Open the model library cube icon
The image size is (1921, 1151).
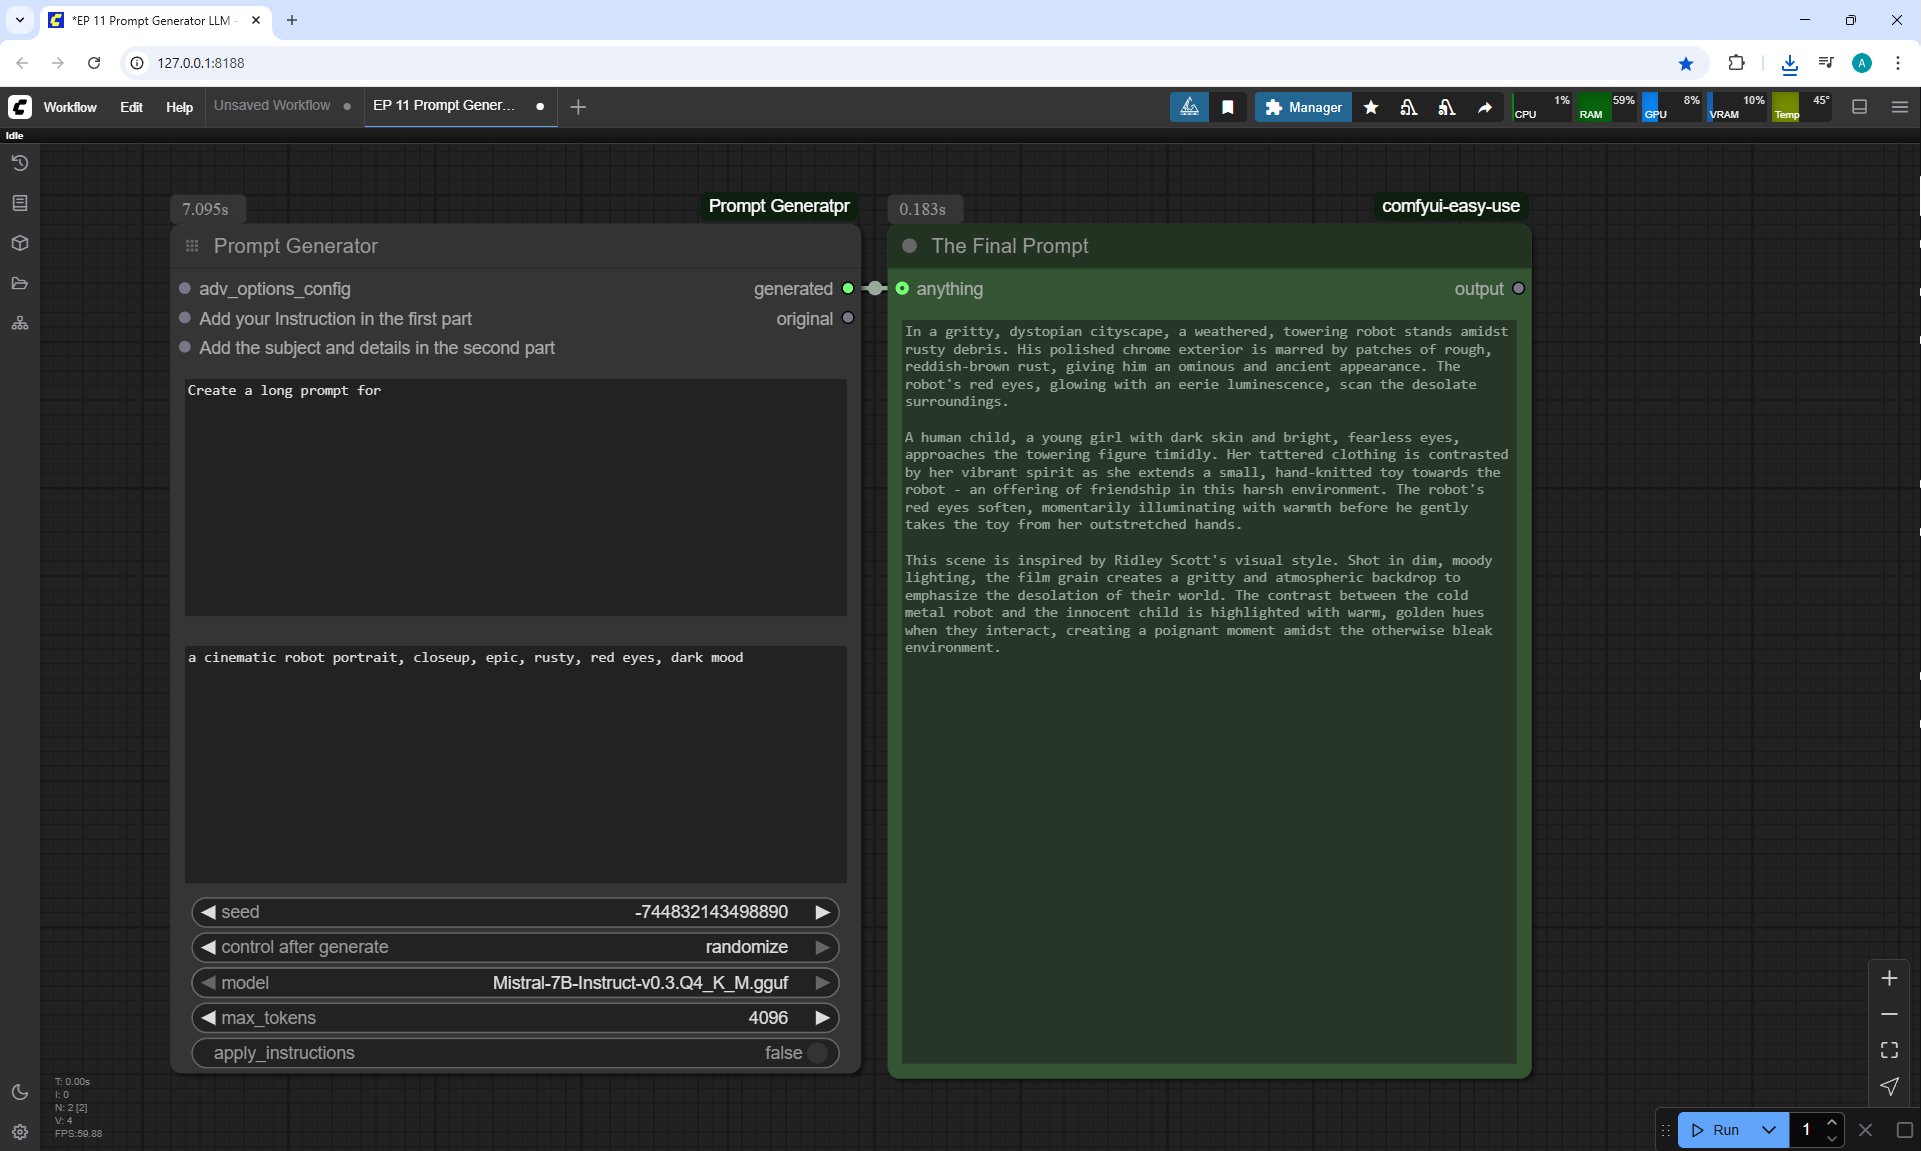pos(20,243)
